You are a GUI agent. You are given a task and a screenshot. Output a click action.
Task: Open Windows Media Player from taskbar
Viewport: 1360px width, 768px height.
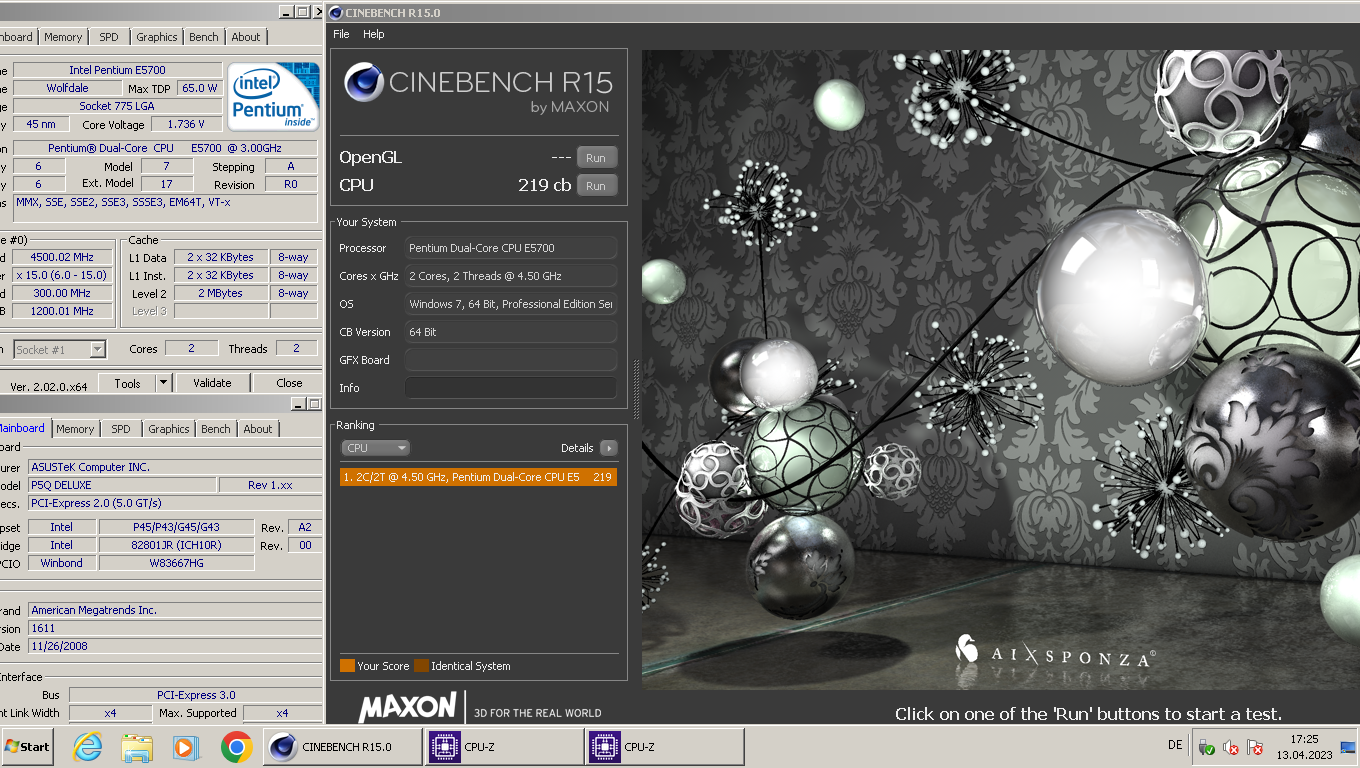point(185,747)
